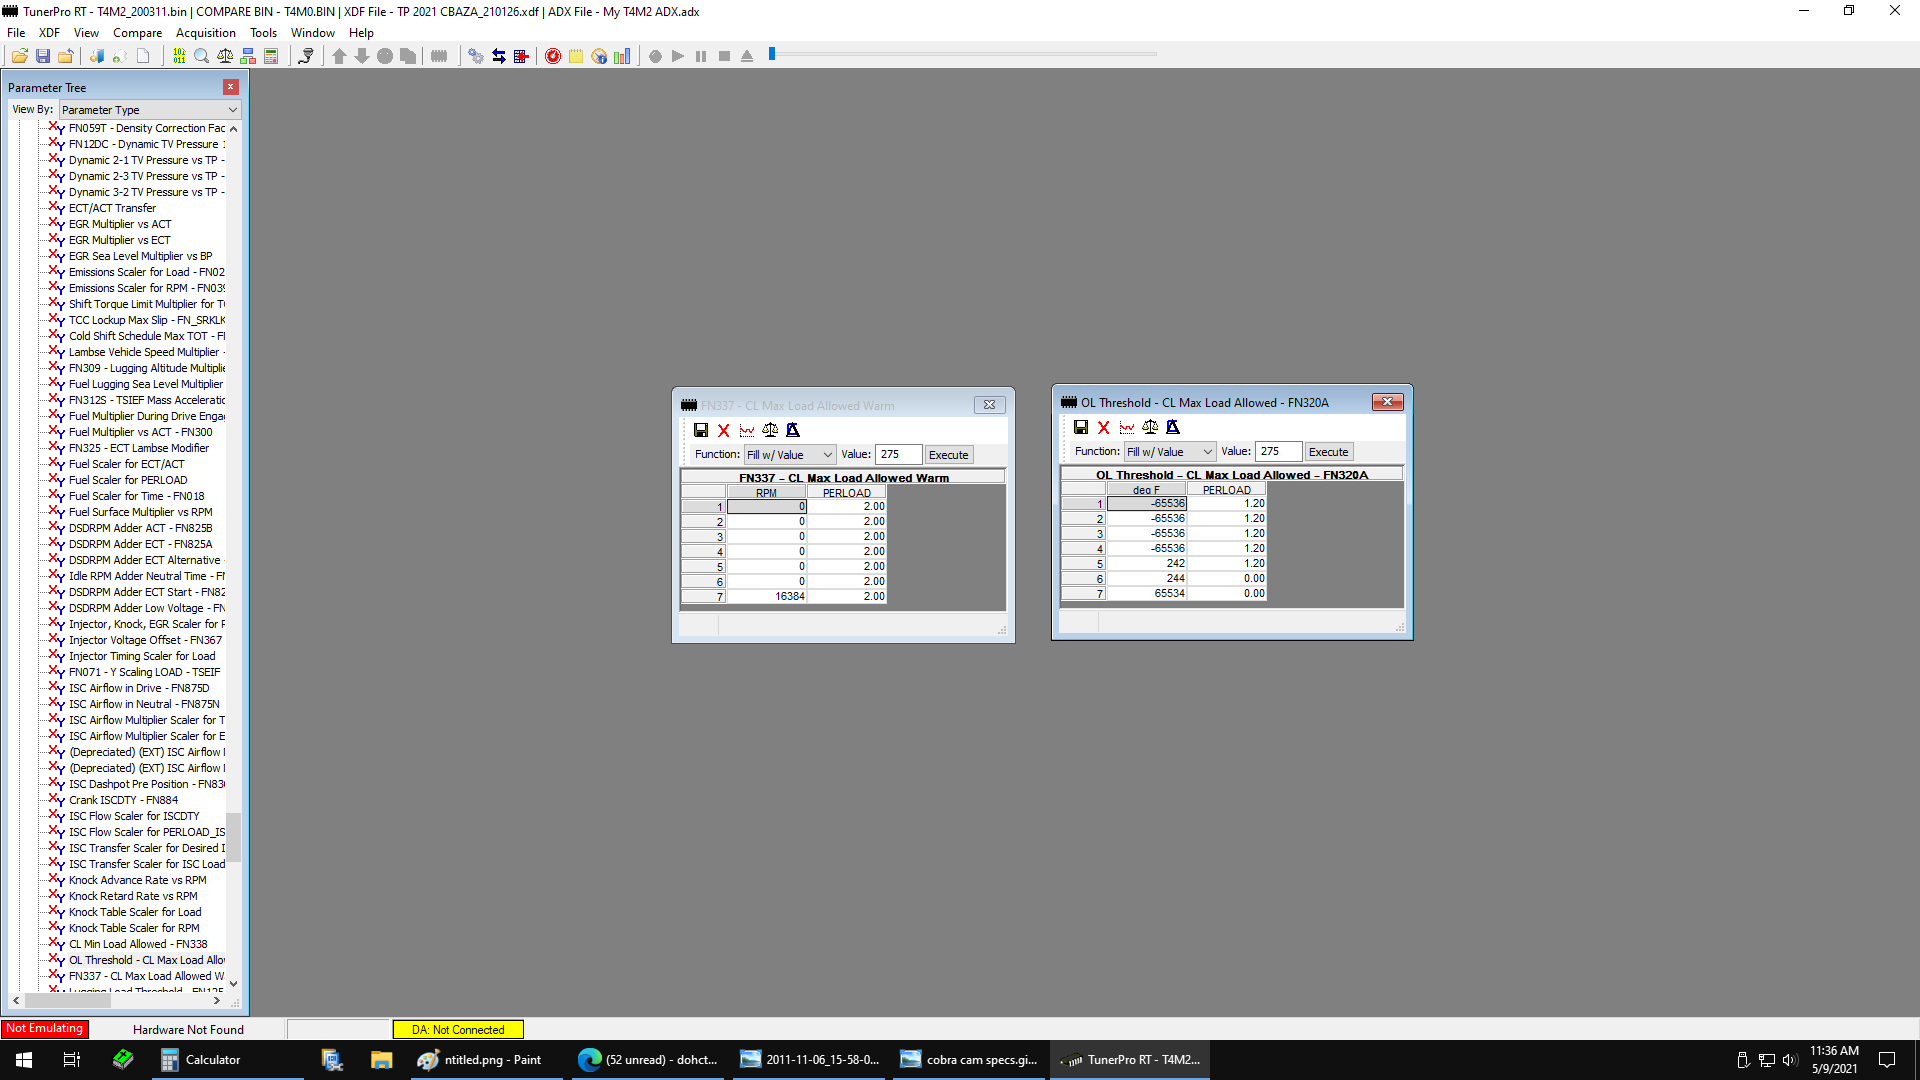Open the Acquisition menu
Screen dimensions: 1920x1080
[205, 33]
